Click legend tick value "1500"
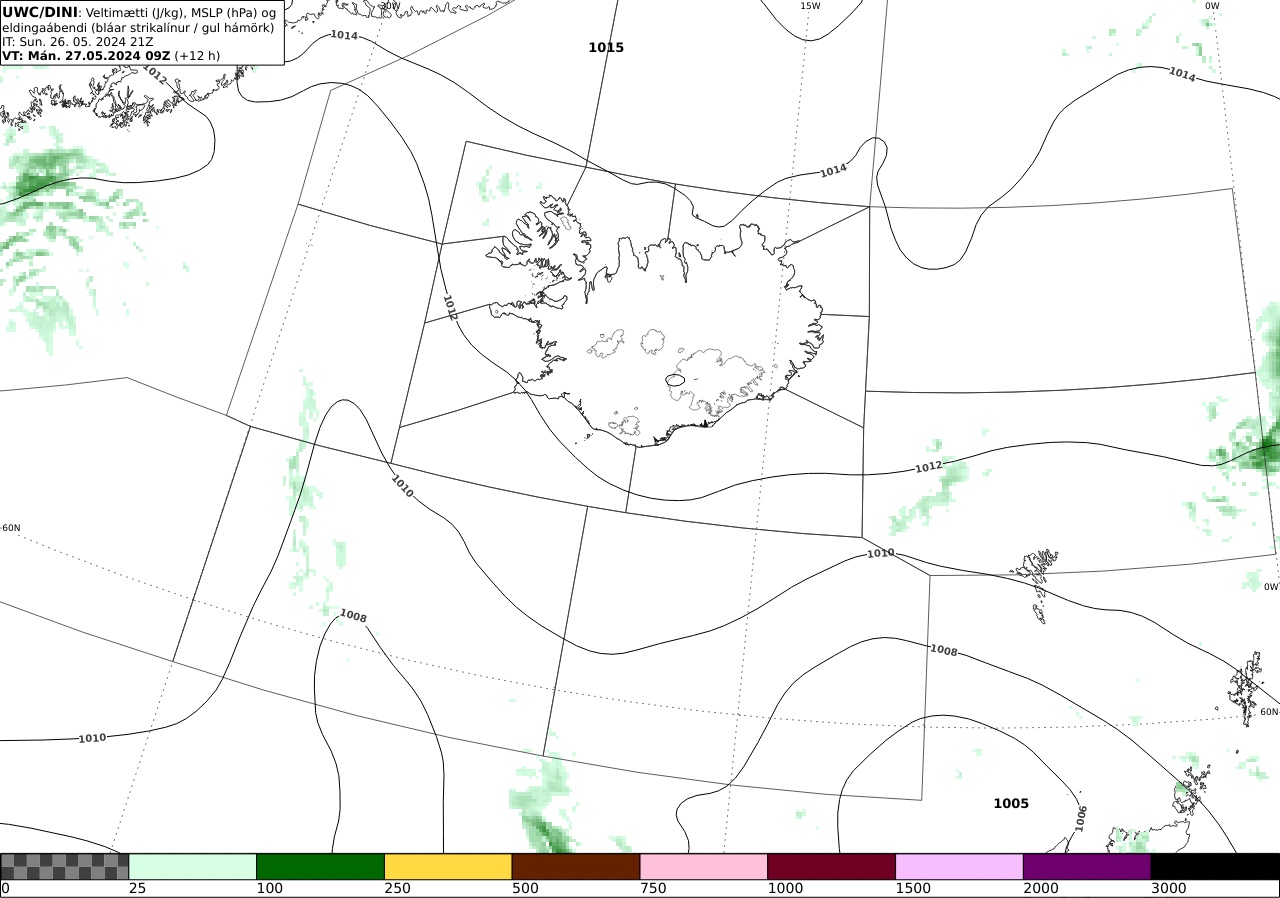Screen dimensions: 1280x898 (913, 888)
